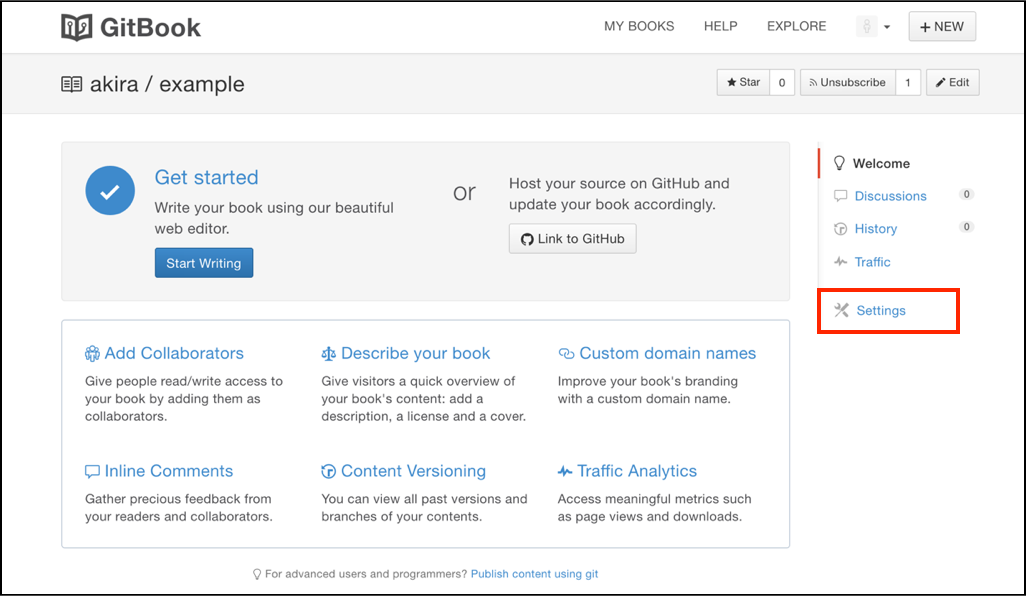The width and height of the screenshot is (1026, 596).
Task: Open Settings in the sidebar
Action: tap(881, 311)
